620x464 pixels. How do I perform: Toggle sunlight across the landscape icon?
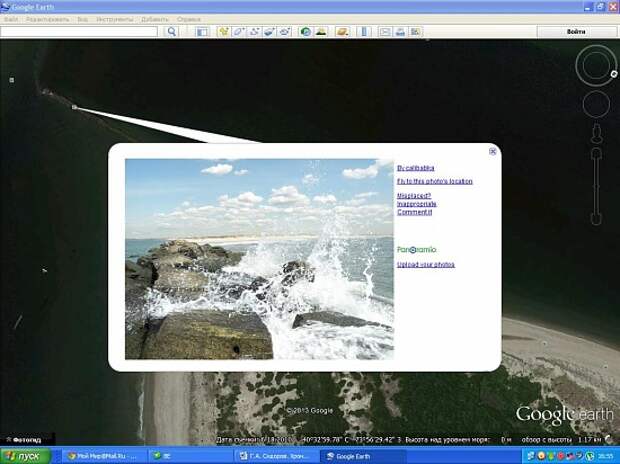pos(321,32)
